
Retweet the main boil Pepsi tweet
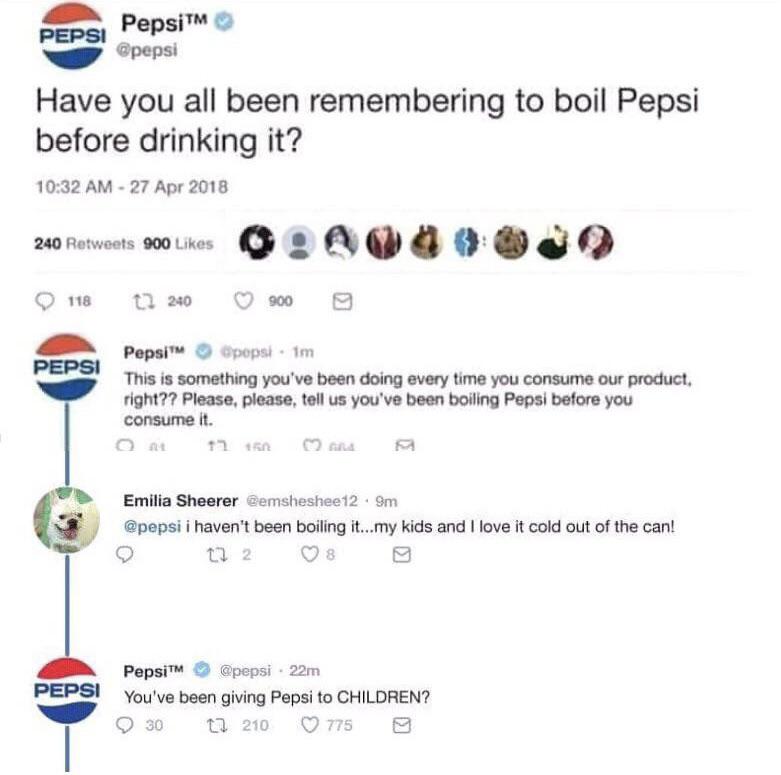[x=142, y=299]
